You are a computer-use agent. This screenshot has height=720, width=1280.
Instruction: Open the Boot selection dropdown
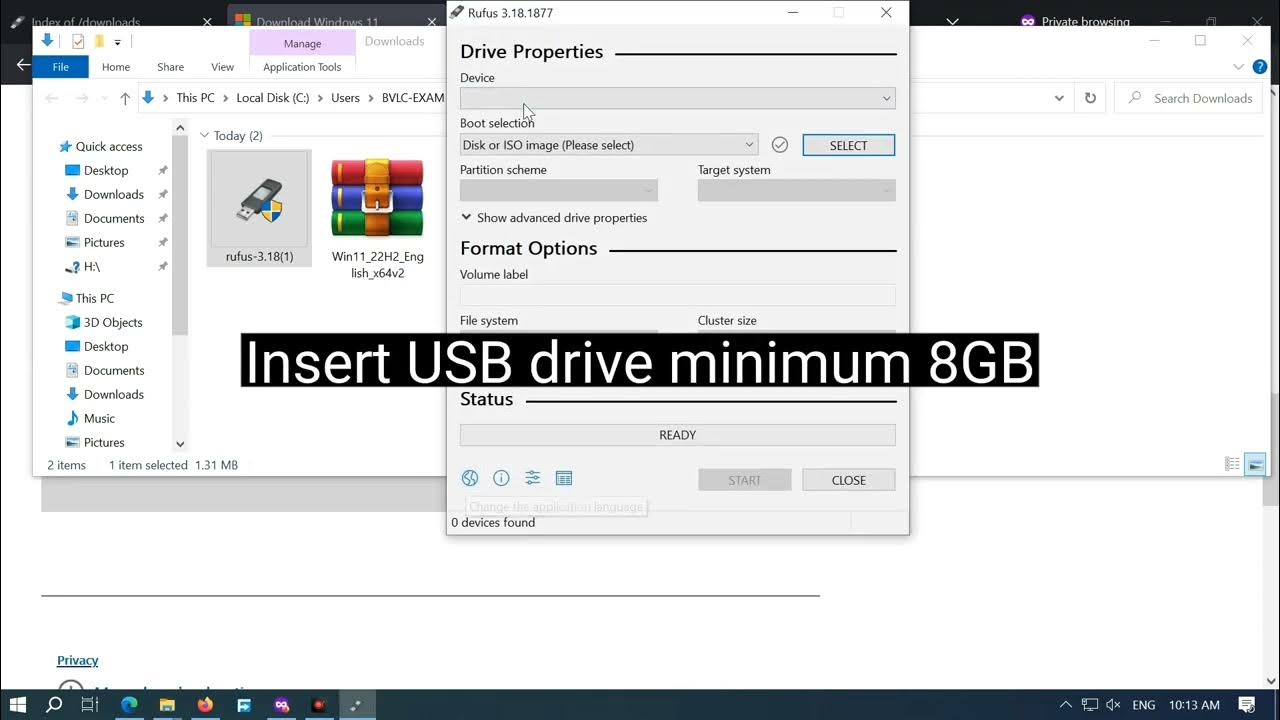point(608,145)
